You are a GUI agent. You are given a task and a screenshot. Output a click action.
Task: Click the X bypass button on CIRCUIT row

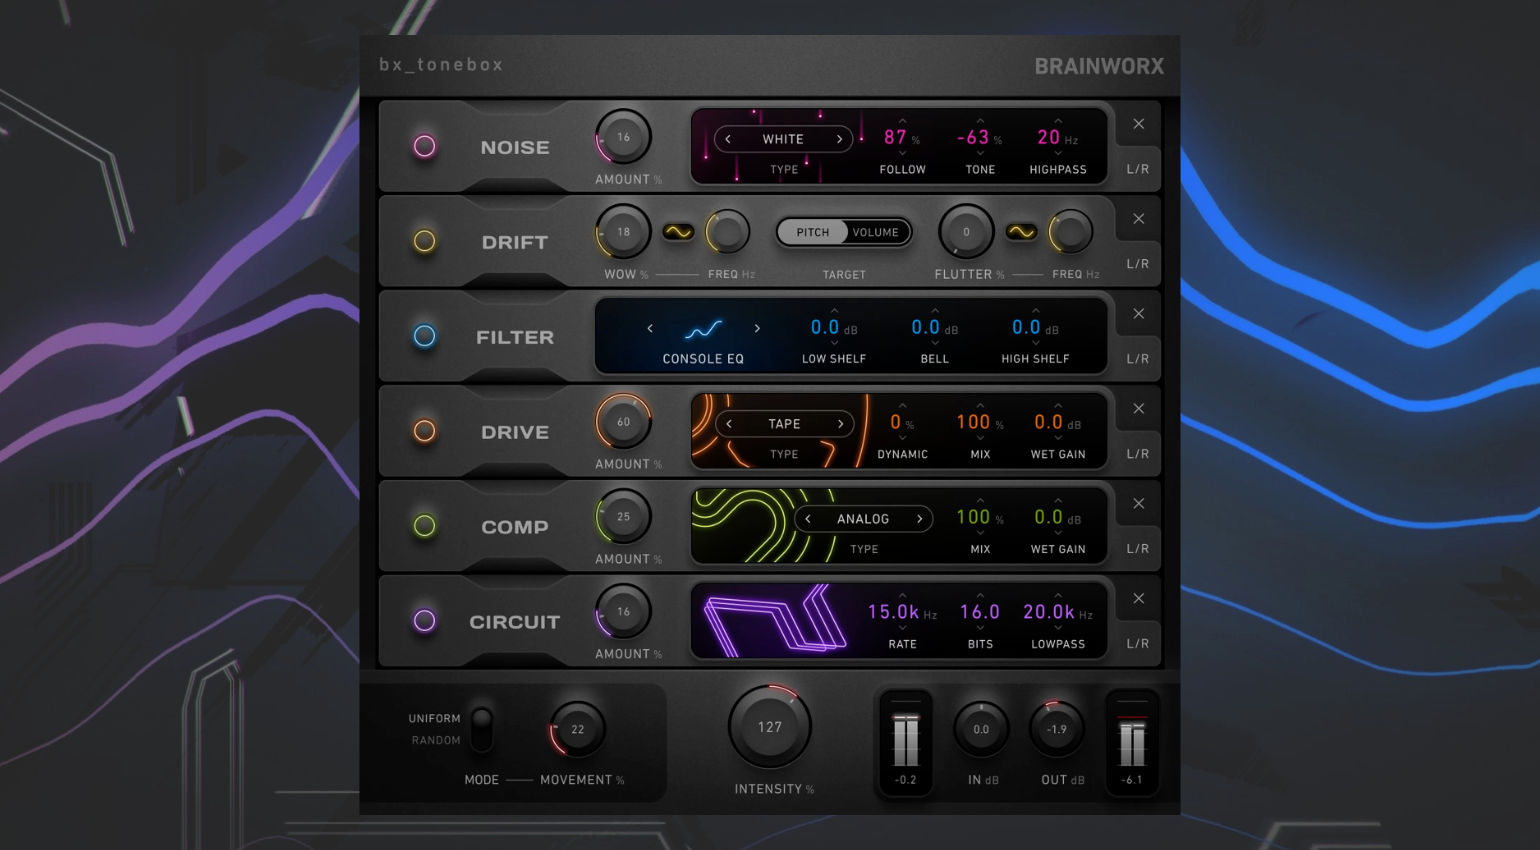tap(1138, 598)
